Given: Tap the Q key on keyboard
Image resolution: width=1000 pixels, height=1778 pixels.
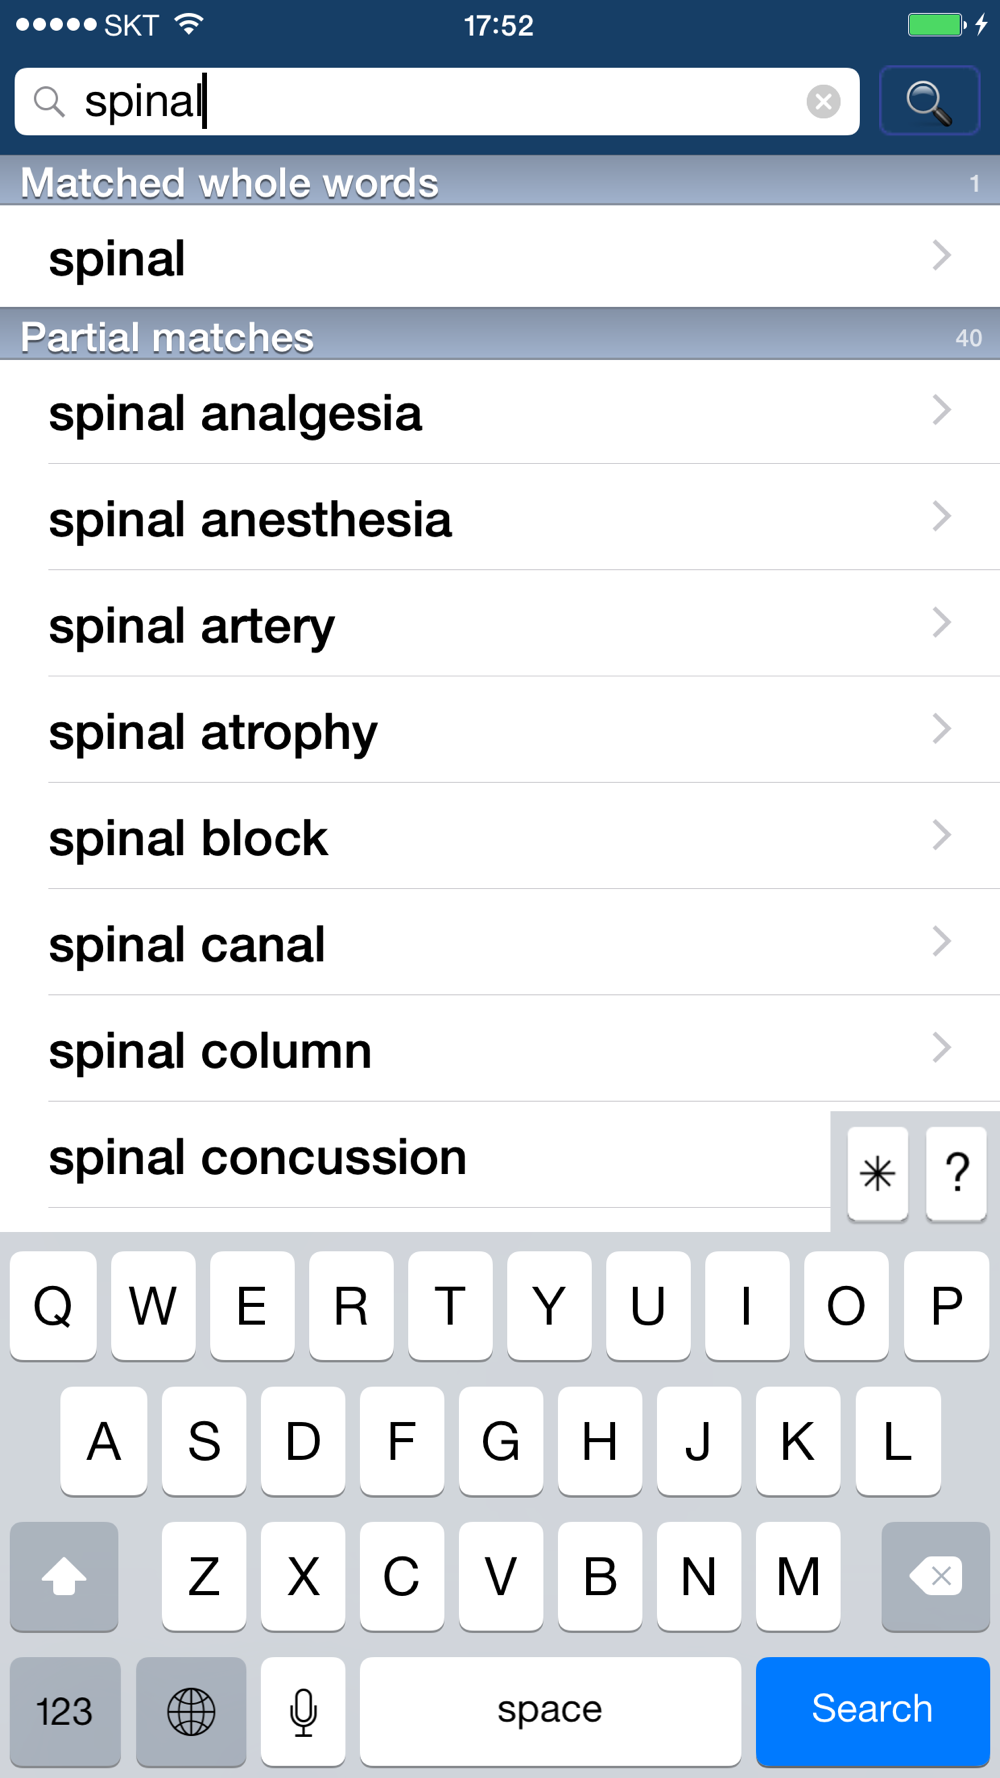Looking at the screenshot, I should [x=53, y=1305].
